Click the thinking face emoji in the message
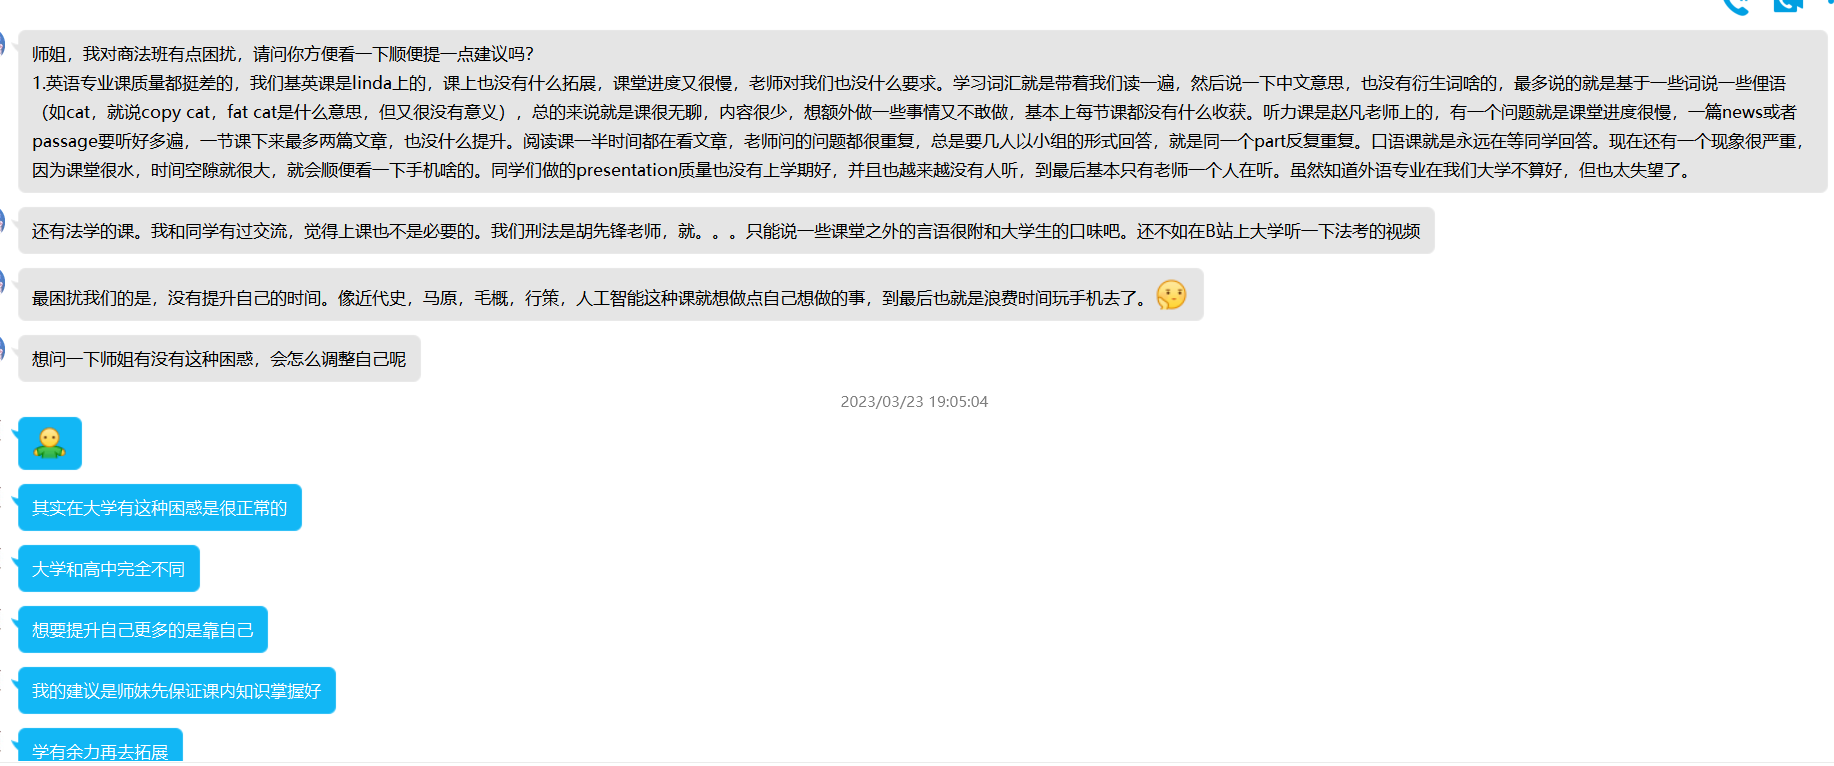The width and height of the screenshot is (1834, 766). [1171, 296]
